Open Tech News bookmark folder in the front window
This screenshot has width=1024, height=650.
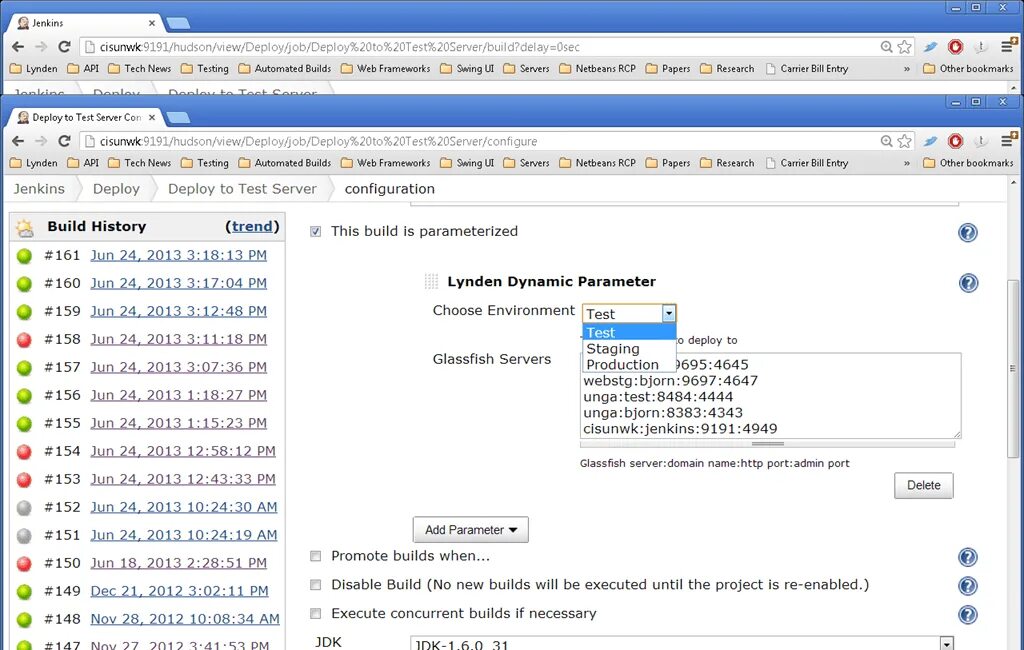coord(140,163)
